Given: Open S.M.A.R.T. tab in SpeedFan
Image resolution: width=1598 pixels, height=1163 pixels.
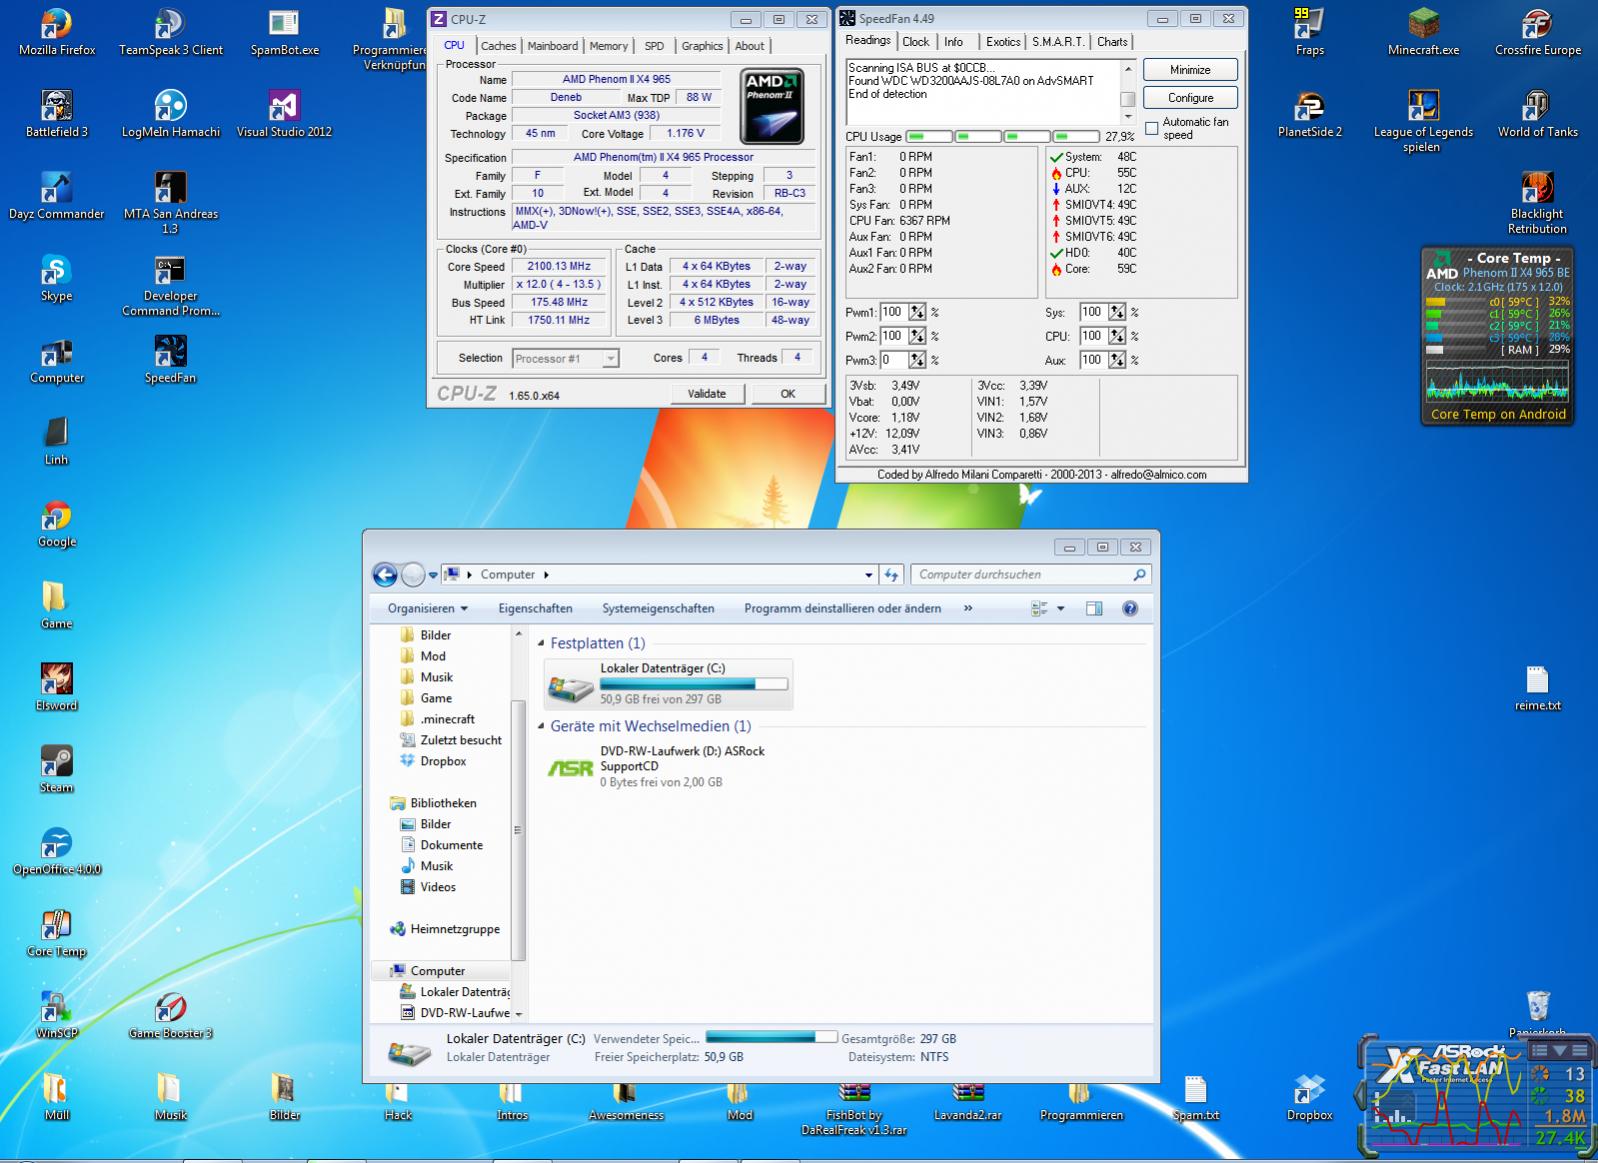Looking at the screenshot, I should pos(1058,42).
